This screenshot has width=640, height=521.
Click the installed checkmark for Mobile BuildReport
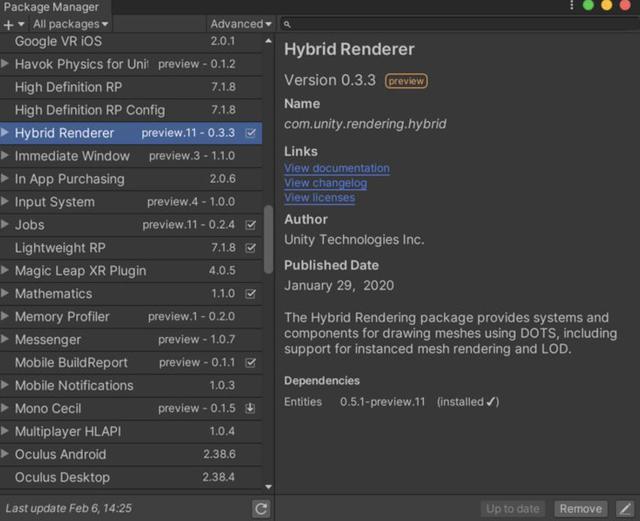(251, 362)
